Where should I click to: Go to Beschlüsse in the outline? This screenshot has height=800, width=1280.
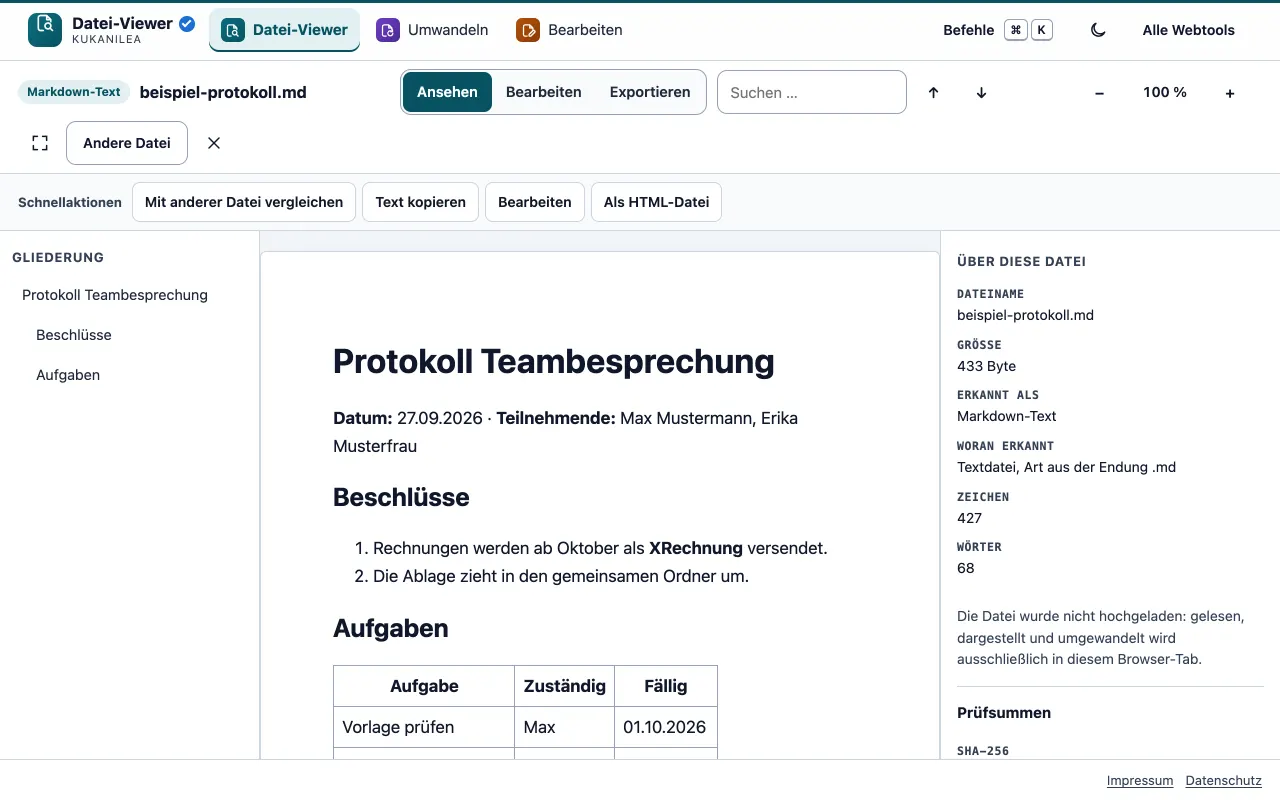click(74, 335)
